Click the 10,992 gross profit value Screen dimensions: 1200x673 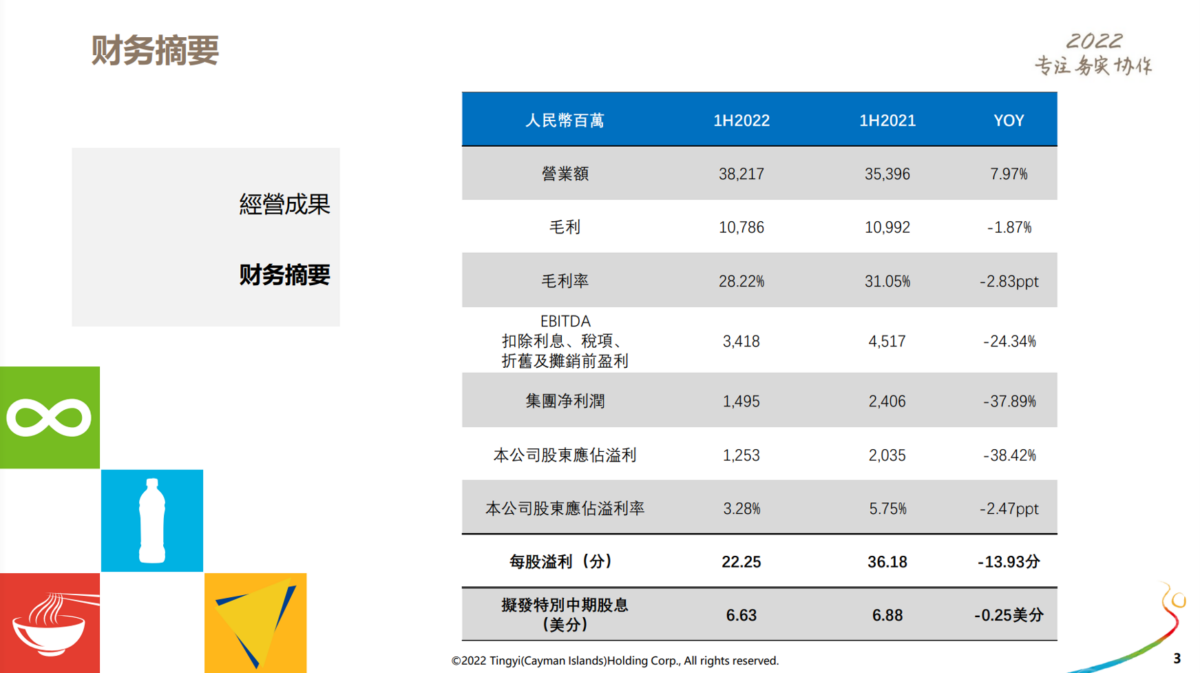[887, 227]
